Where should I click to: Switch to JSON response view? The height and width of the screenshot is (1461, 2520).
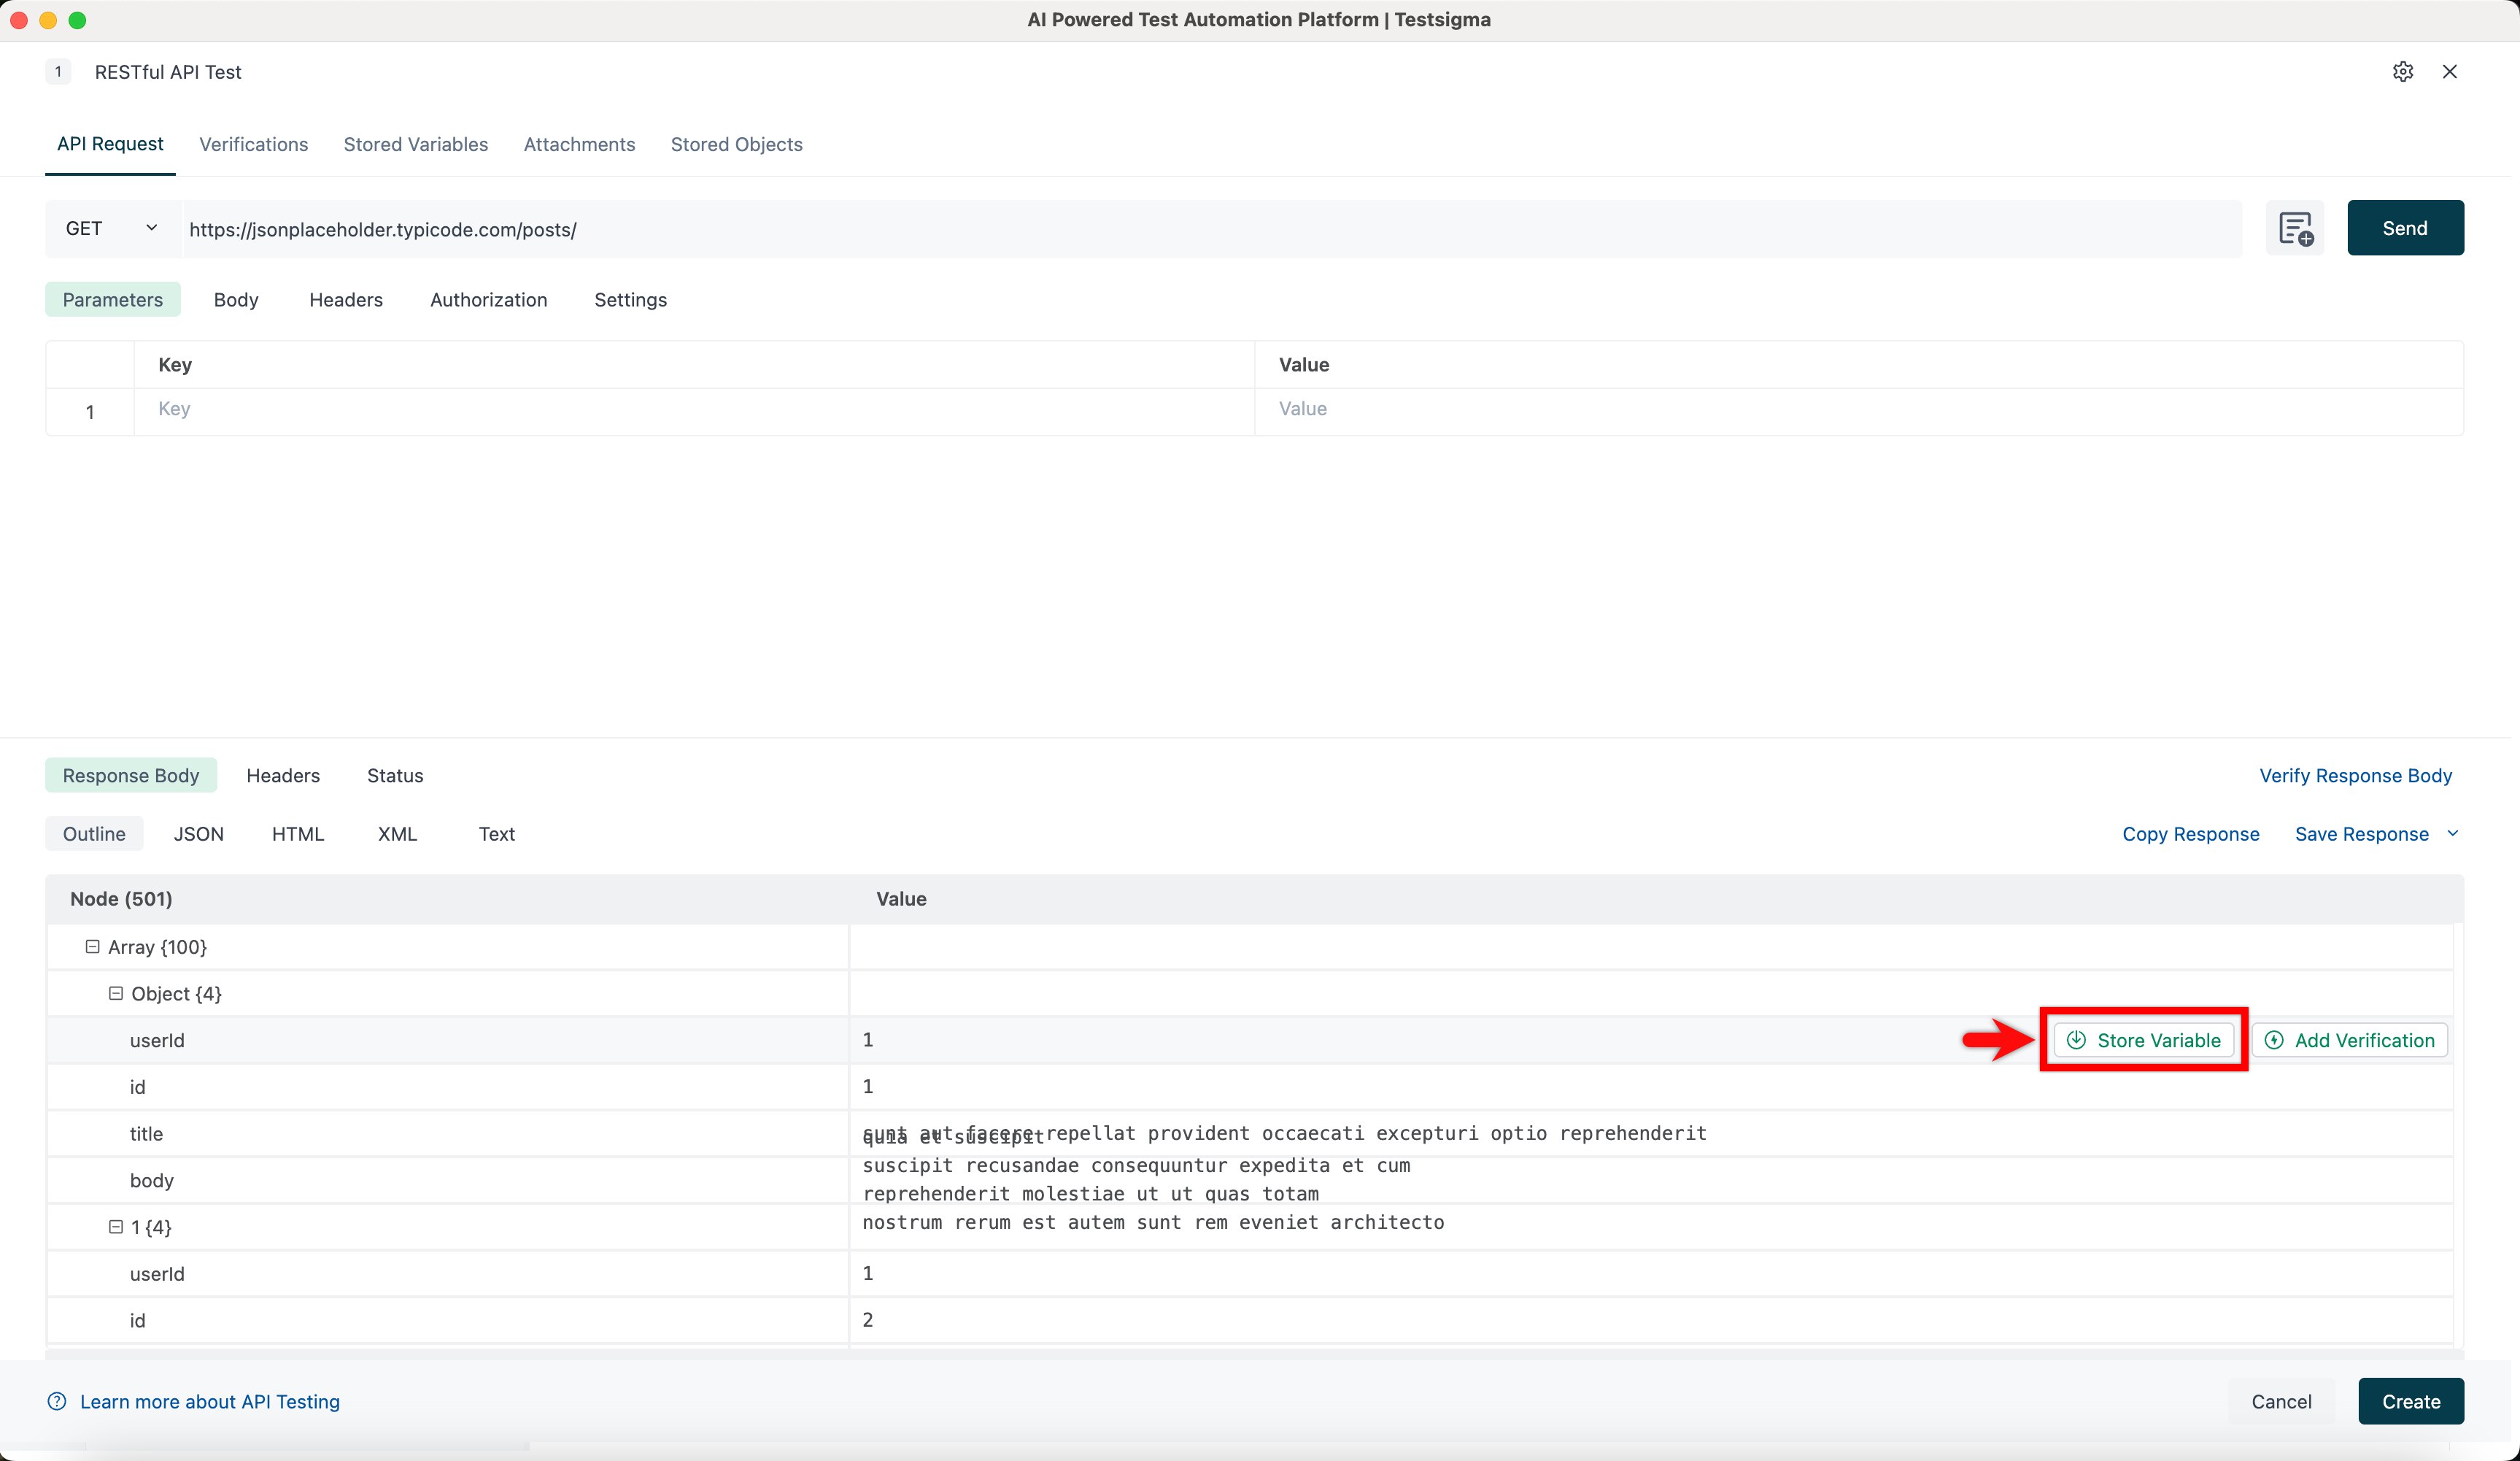pyautogui.click(x=198, y=833)
